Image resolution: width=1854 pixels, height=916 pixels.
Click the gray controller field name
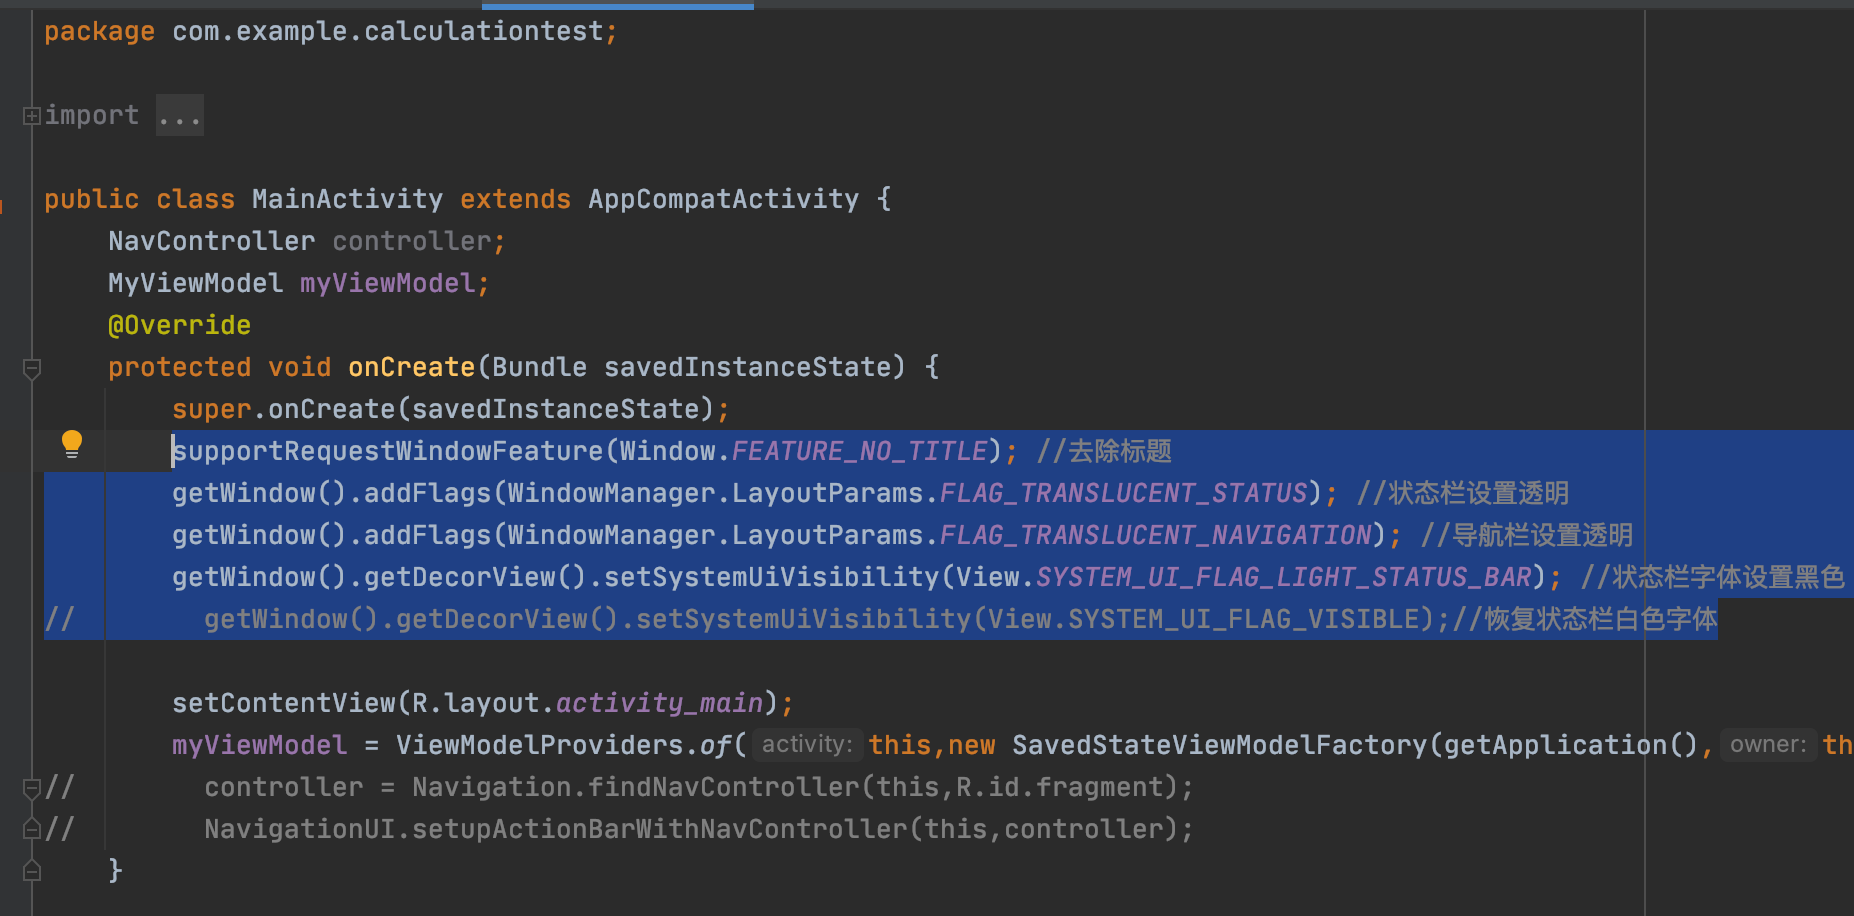pyautogui.click(x=411, y=241)
